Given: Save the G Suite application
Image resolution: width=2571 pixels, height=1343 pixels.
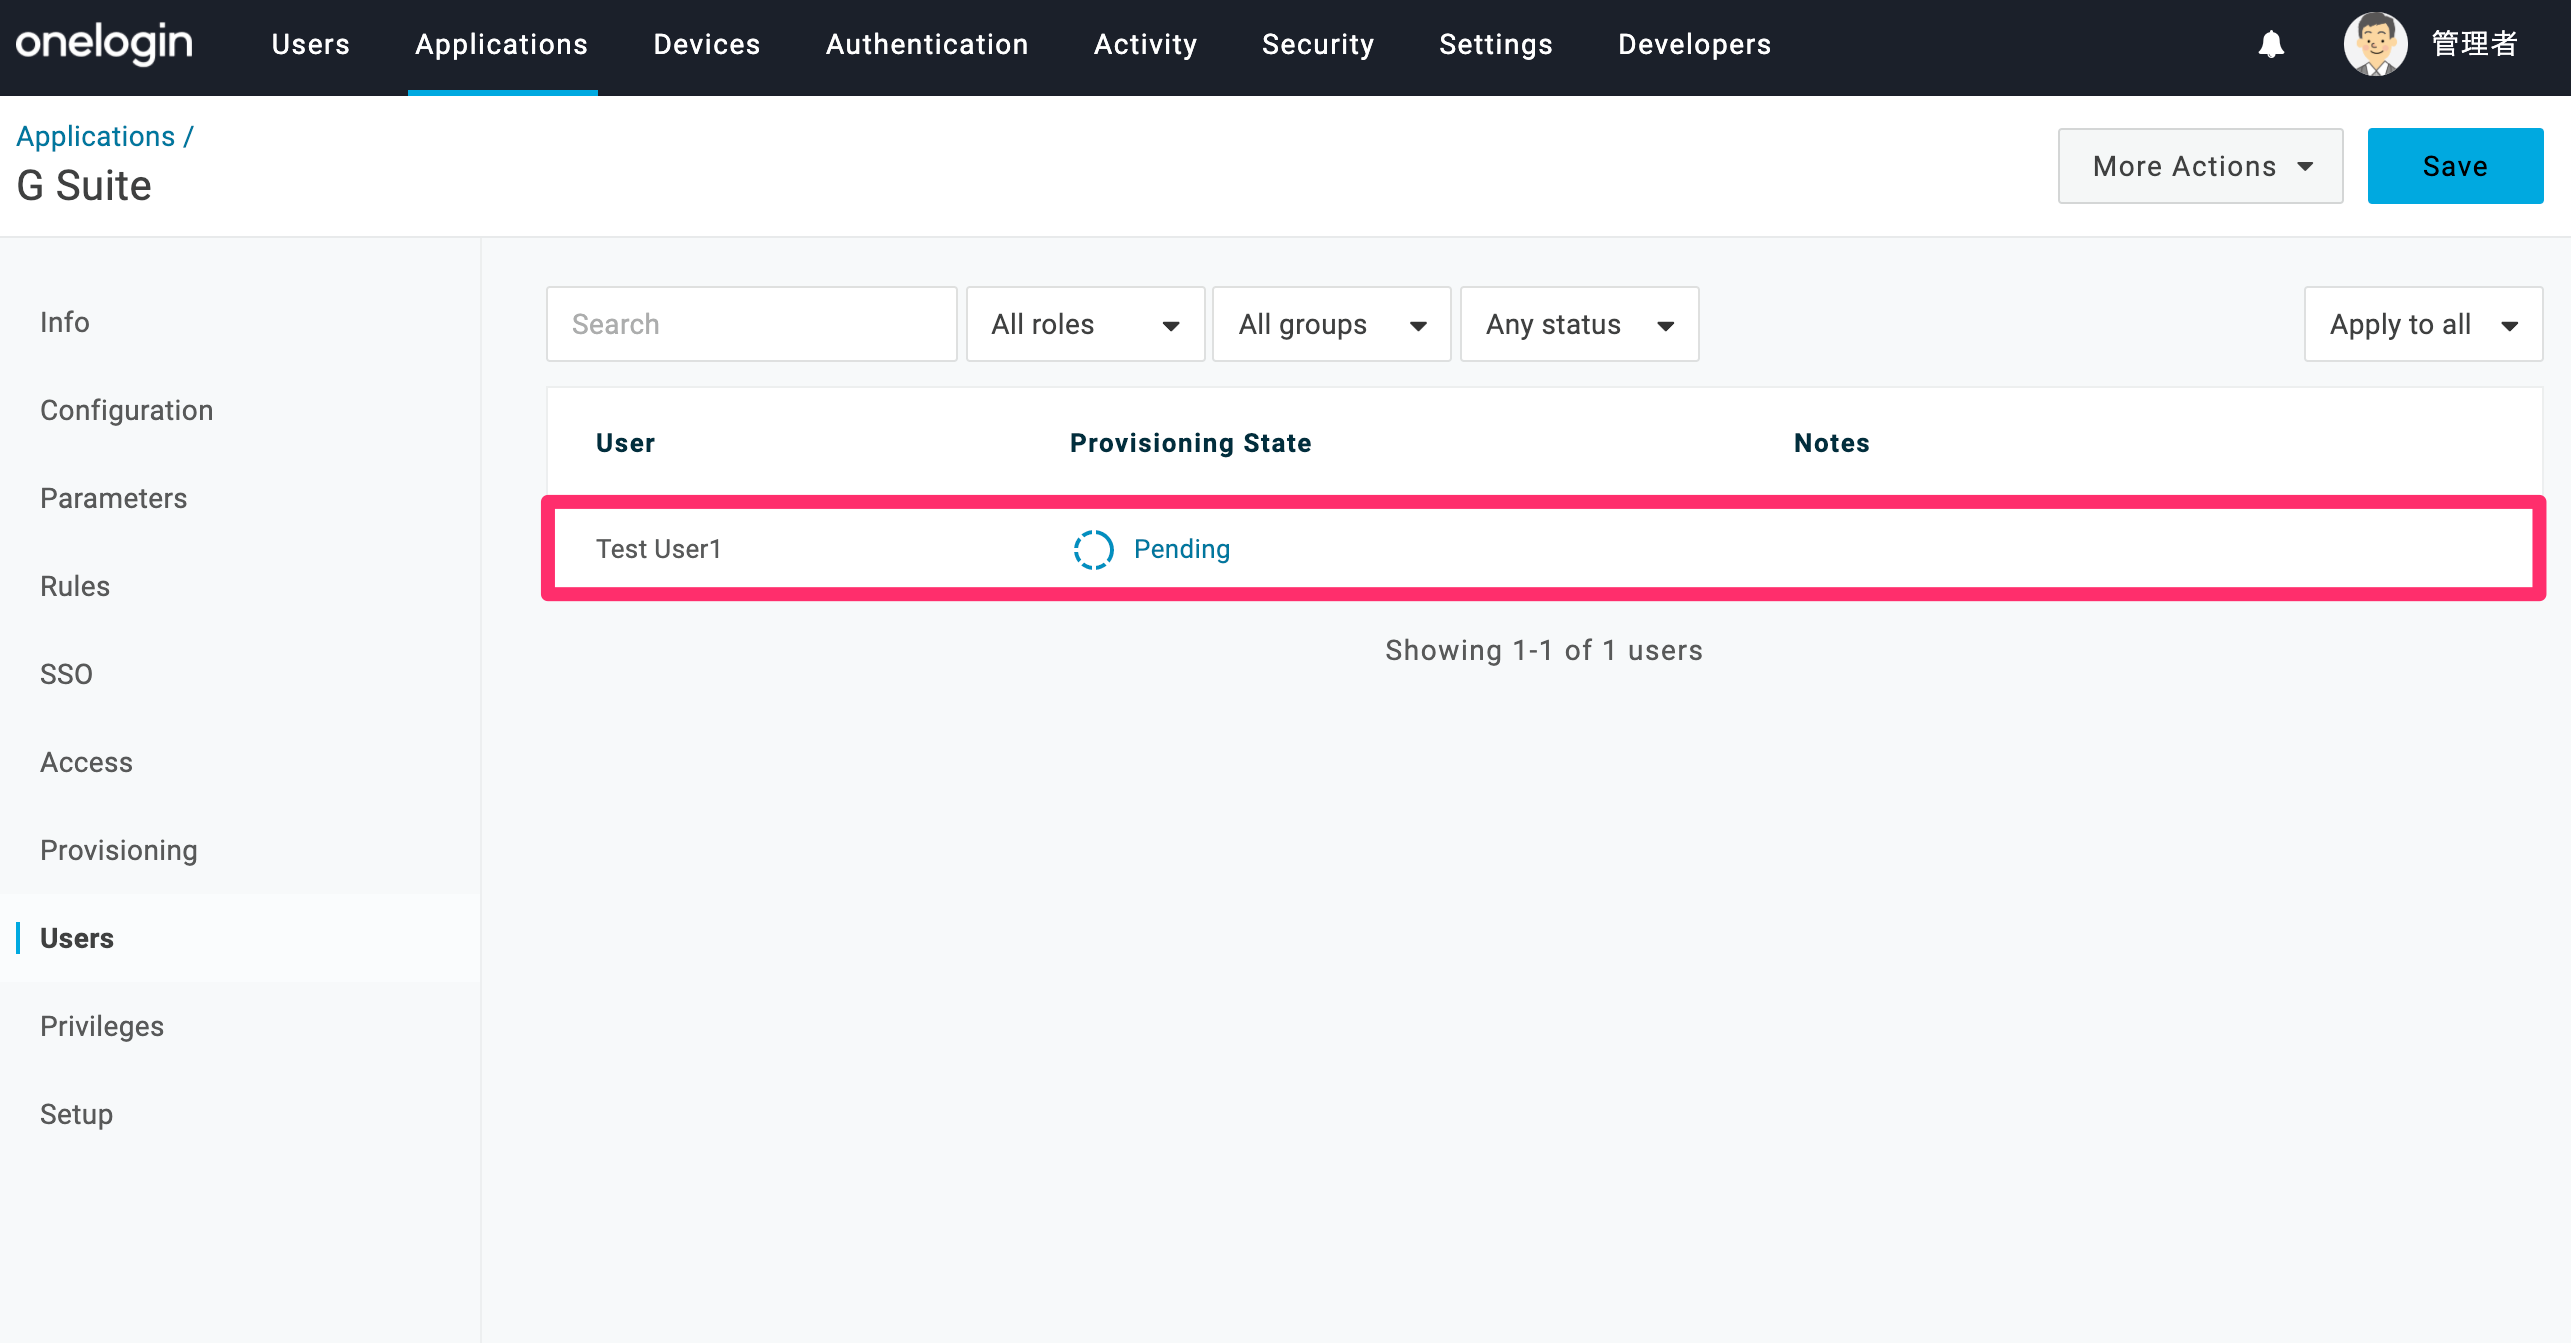Looking at the screenshot, I should pos(2455,166).
